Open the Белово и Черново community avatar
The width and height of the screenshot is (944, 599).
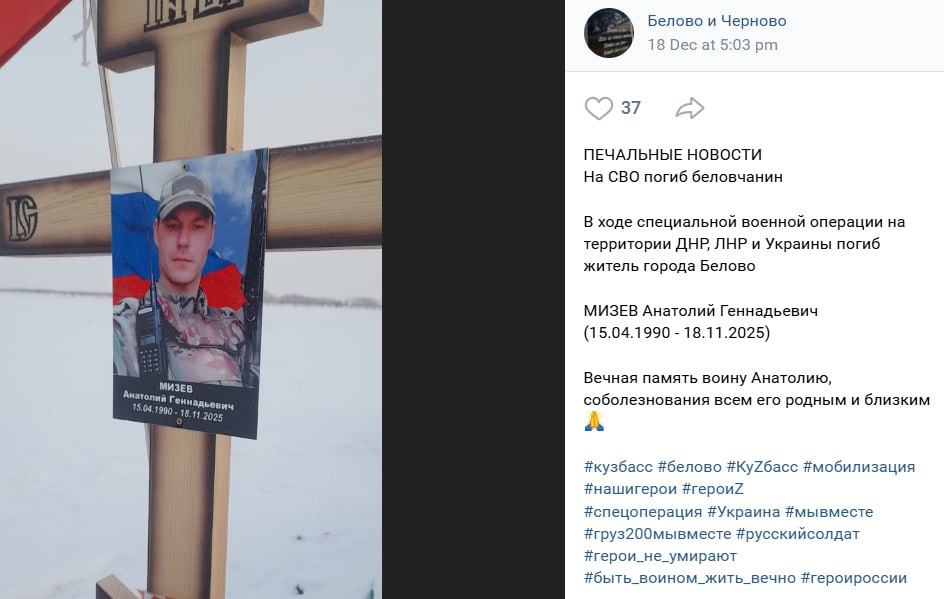609,33
